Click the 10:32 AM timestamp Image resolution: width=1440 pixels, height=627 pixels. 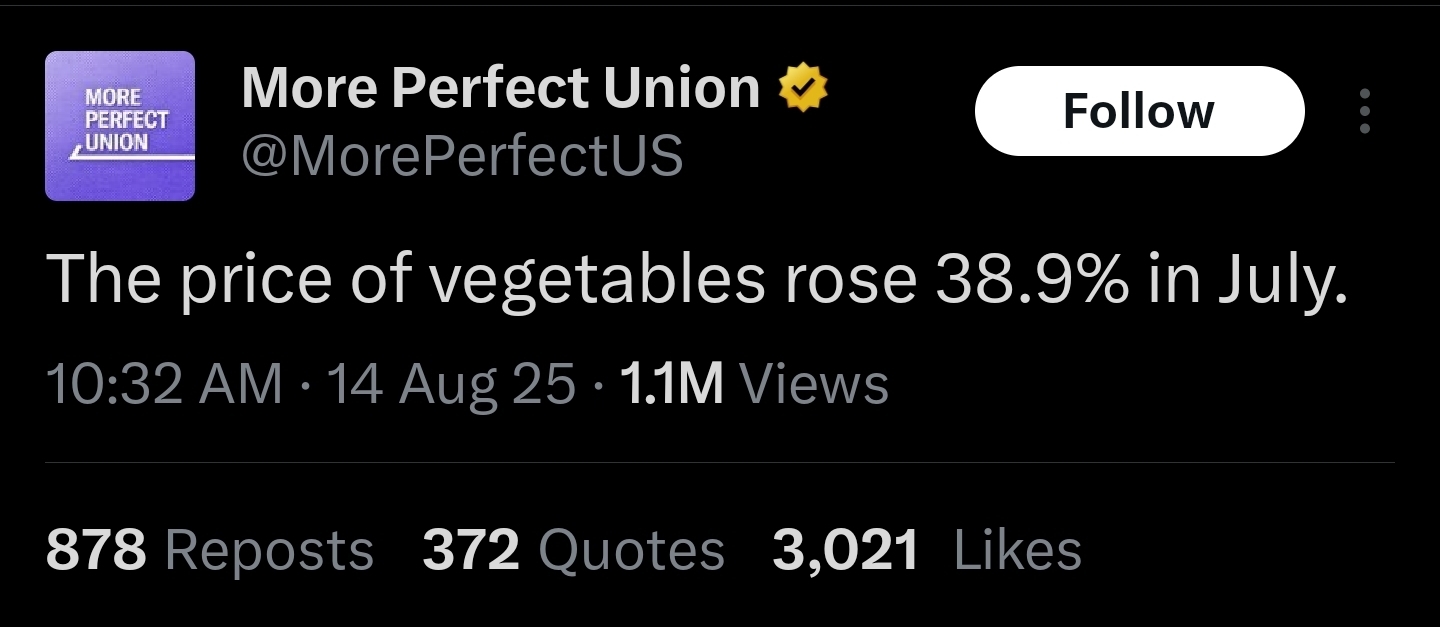(165, 385)
